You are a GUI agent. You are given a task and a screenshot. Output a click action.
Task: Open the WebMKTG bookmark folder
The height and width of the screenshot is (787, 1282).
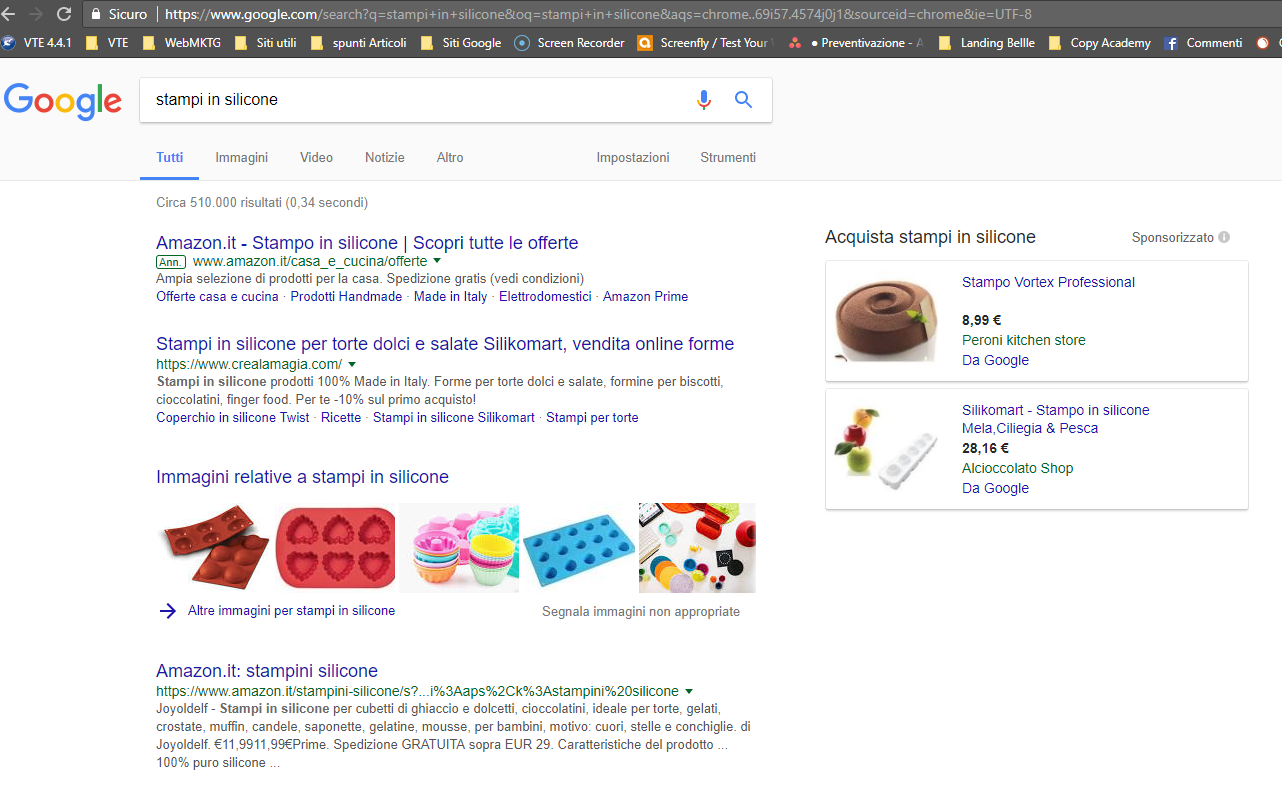pyautogui.click(x=181, y=43)
